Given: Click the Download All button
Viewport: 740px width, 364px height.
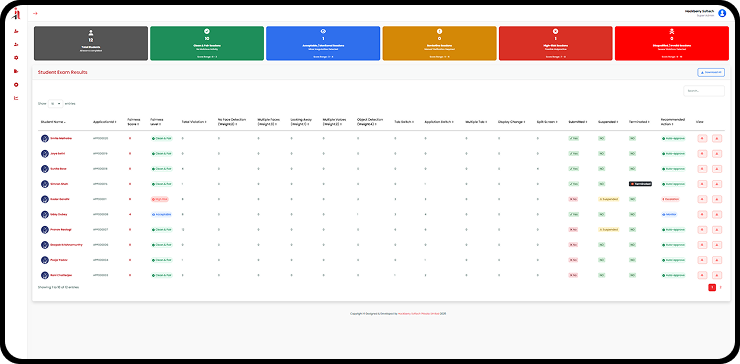Looking at the screenshot, I should click(711, 72).
